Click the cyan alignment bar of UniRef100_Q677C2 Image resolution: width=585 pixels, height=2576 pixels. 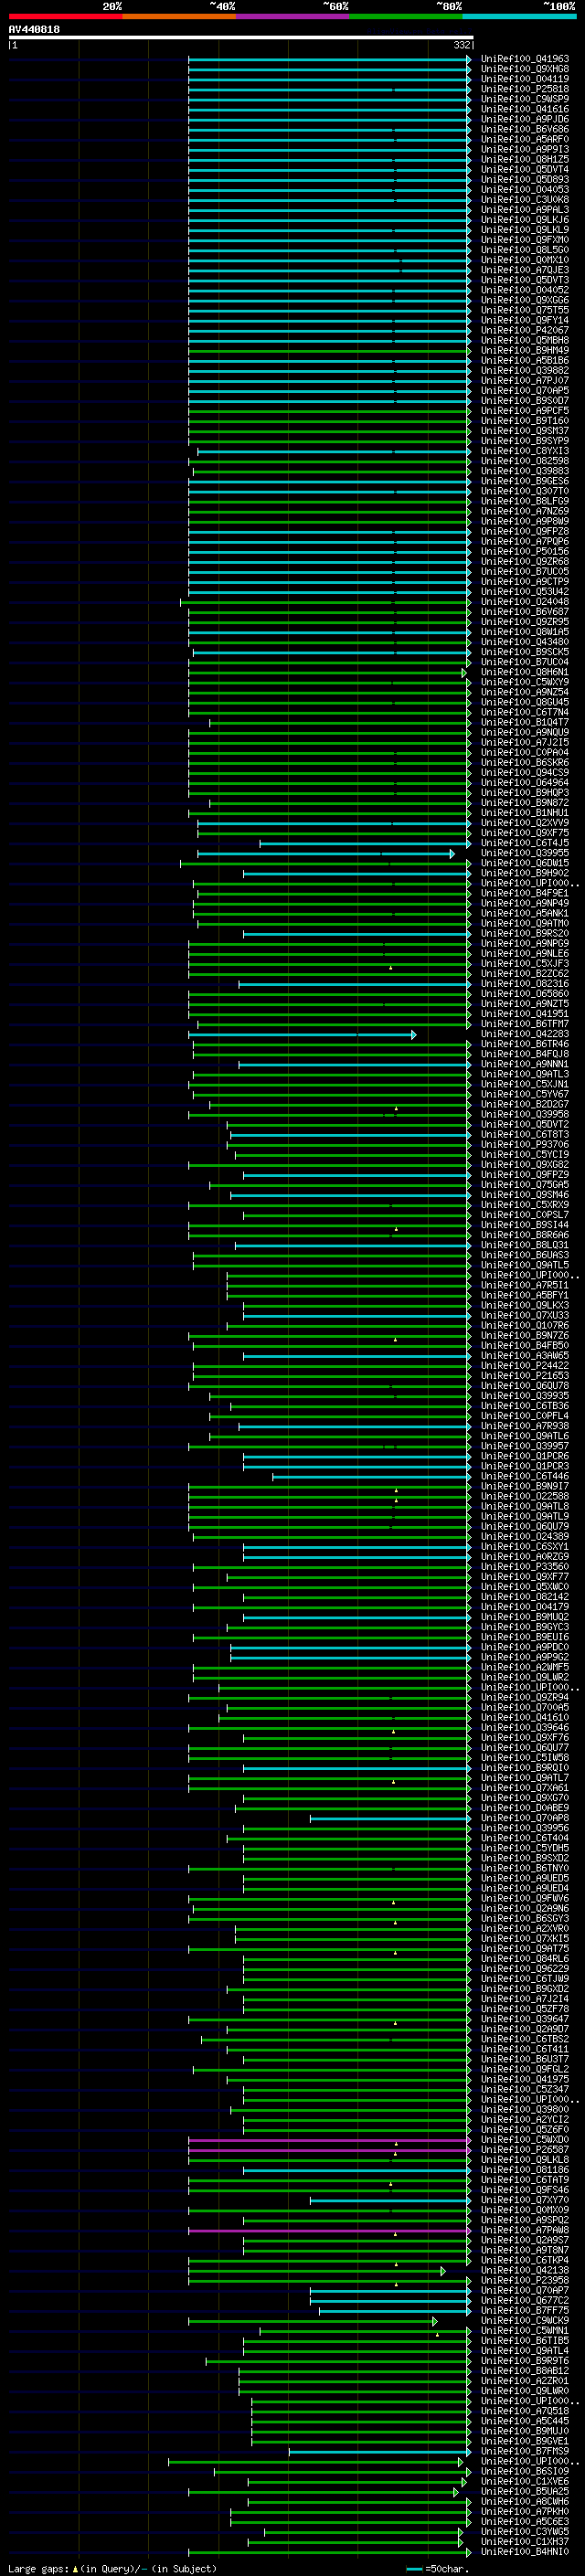pos(389,2301)
